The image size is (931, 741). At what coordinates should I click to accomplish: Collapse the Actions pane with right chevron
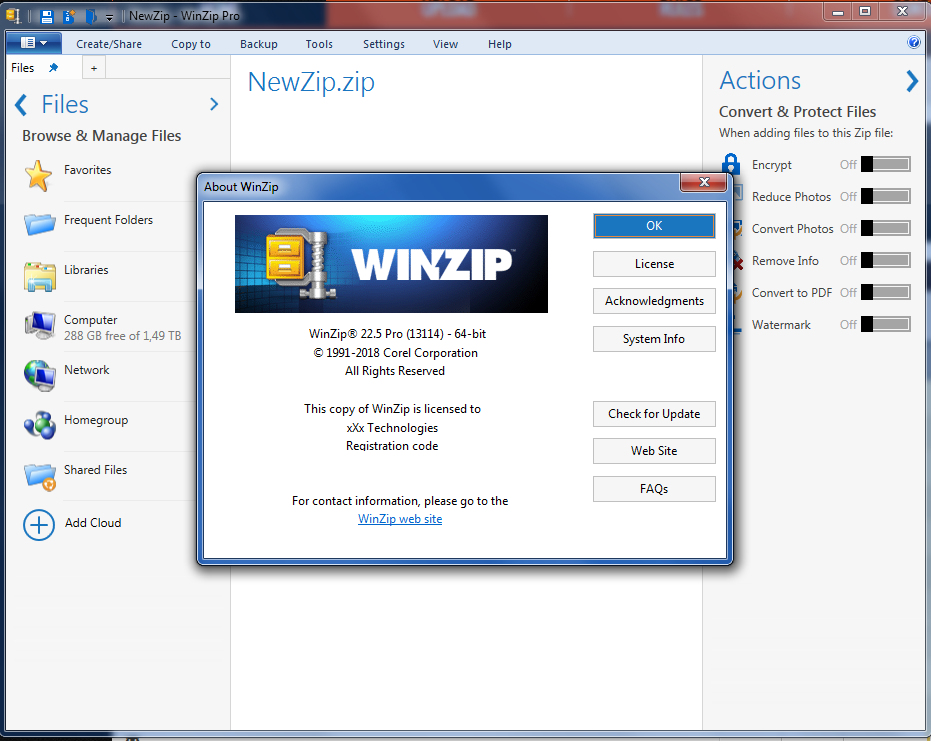click(912, 81)
